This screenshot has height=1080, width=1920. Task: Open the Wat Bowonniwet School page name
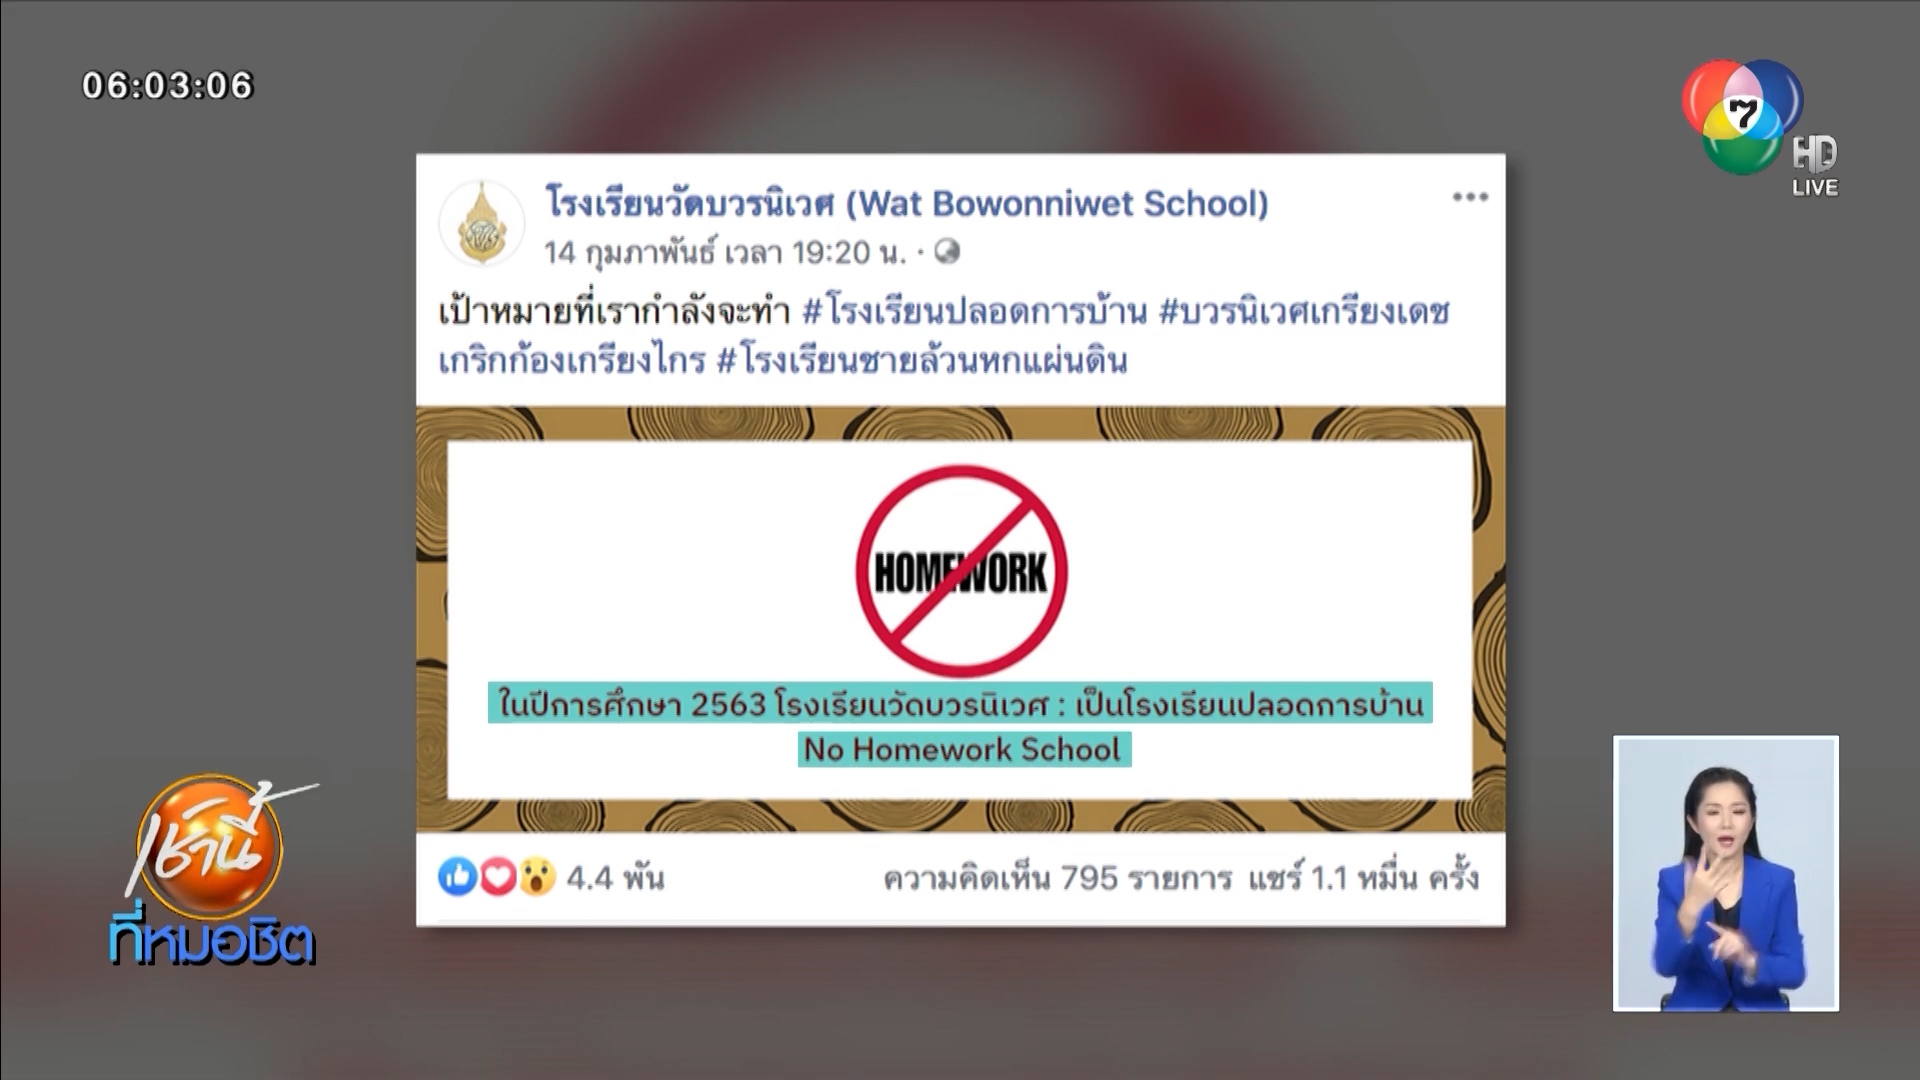(x=906, y=203)
